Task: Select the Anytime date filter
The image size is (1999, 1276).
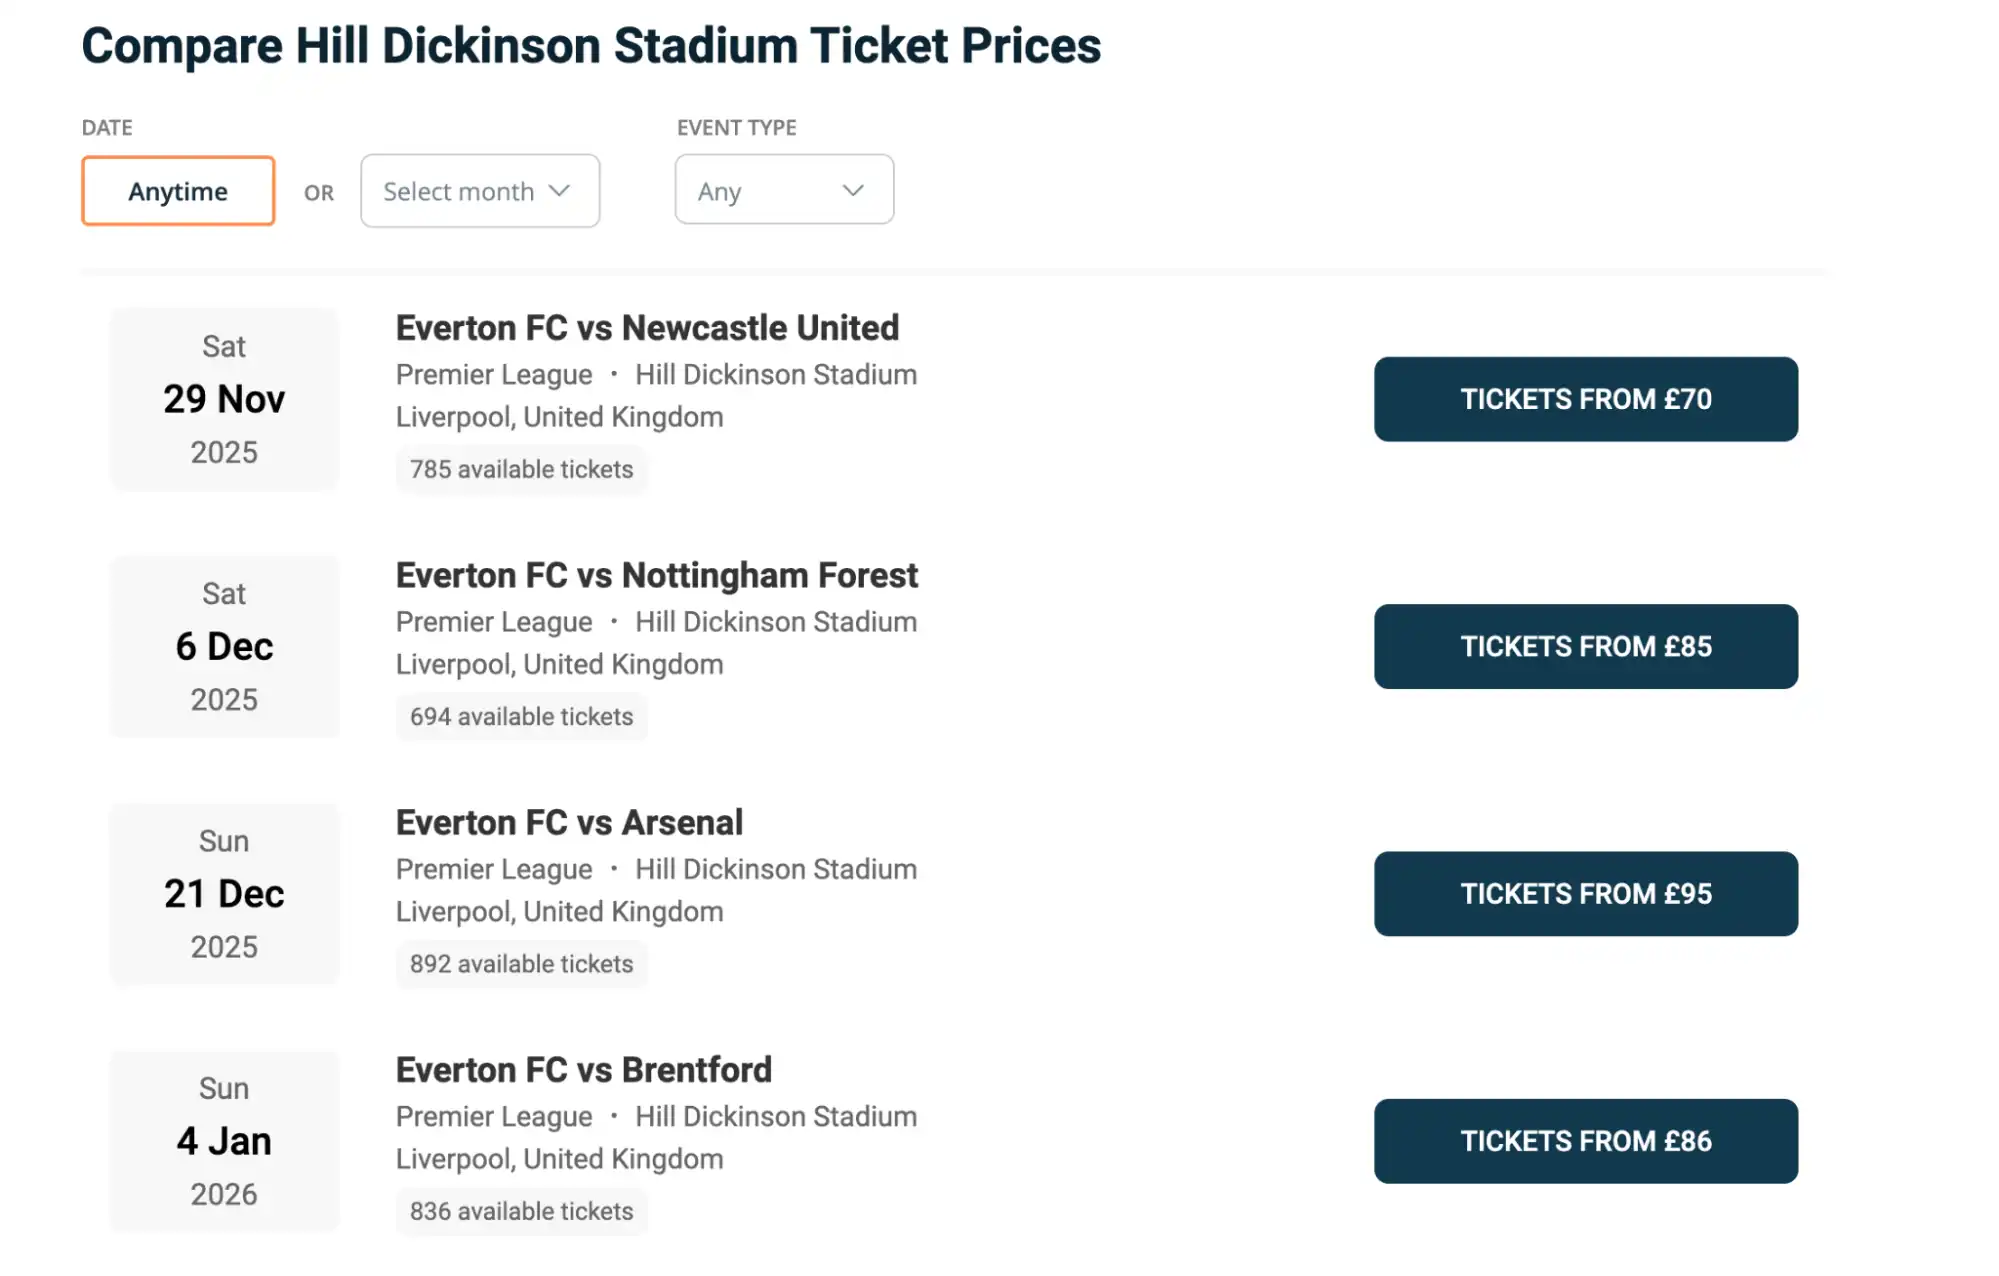Action: click(177, 191)
